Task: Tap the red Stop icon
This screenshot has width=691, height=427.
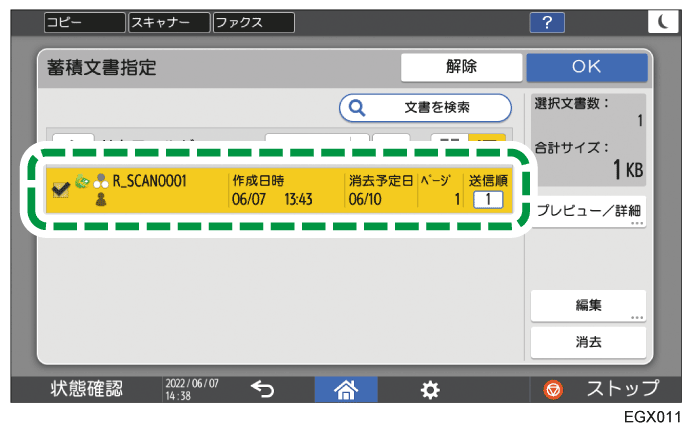Action: (x=553, y=390)
